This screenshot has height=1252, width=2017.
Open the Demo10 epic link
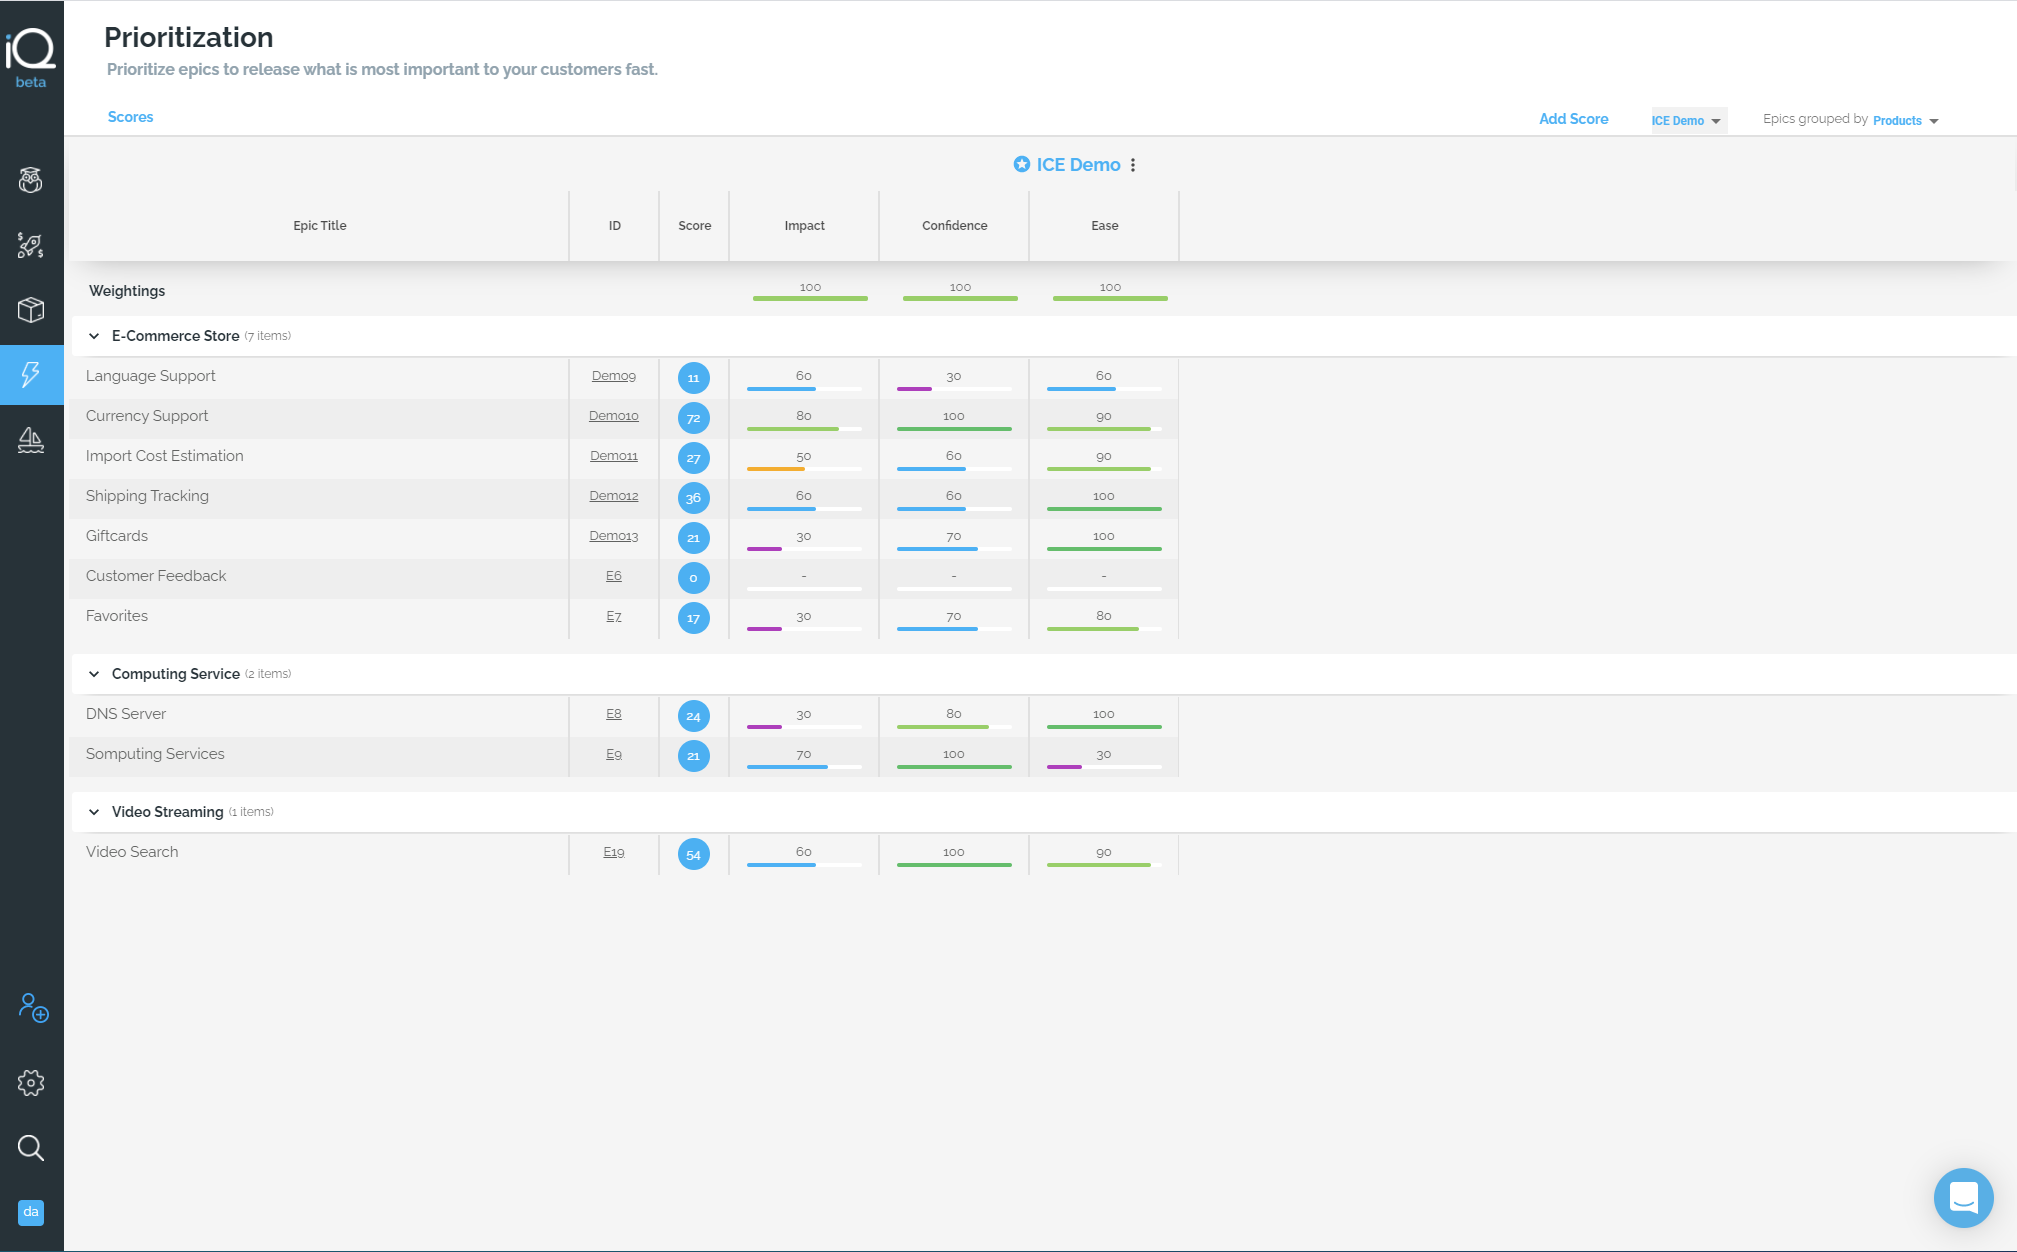[x=614, y=416]
